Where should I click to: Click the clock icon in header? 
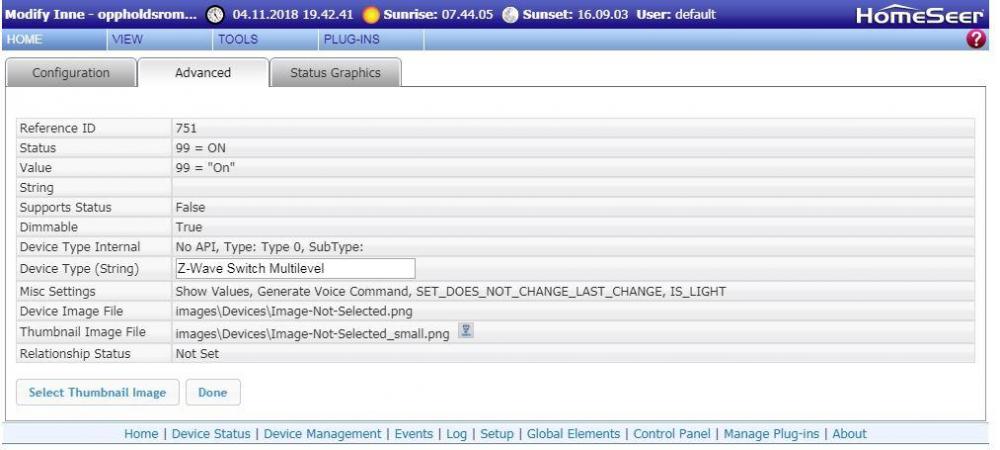[x=216, y=12]
